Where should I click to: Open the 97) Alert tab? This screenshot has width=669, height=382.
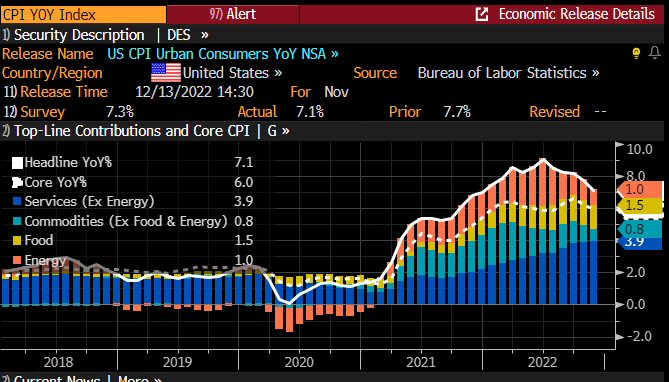pyautogui.click(x=233, y=14)
